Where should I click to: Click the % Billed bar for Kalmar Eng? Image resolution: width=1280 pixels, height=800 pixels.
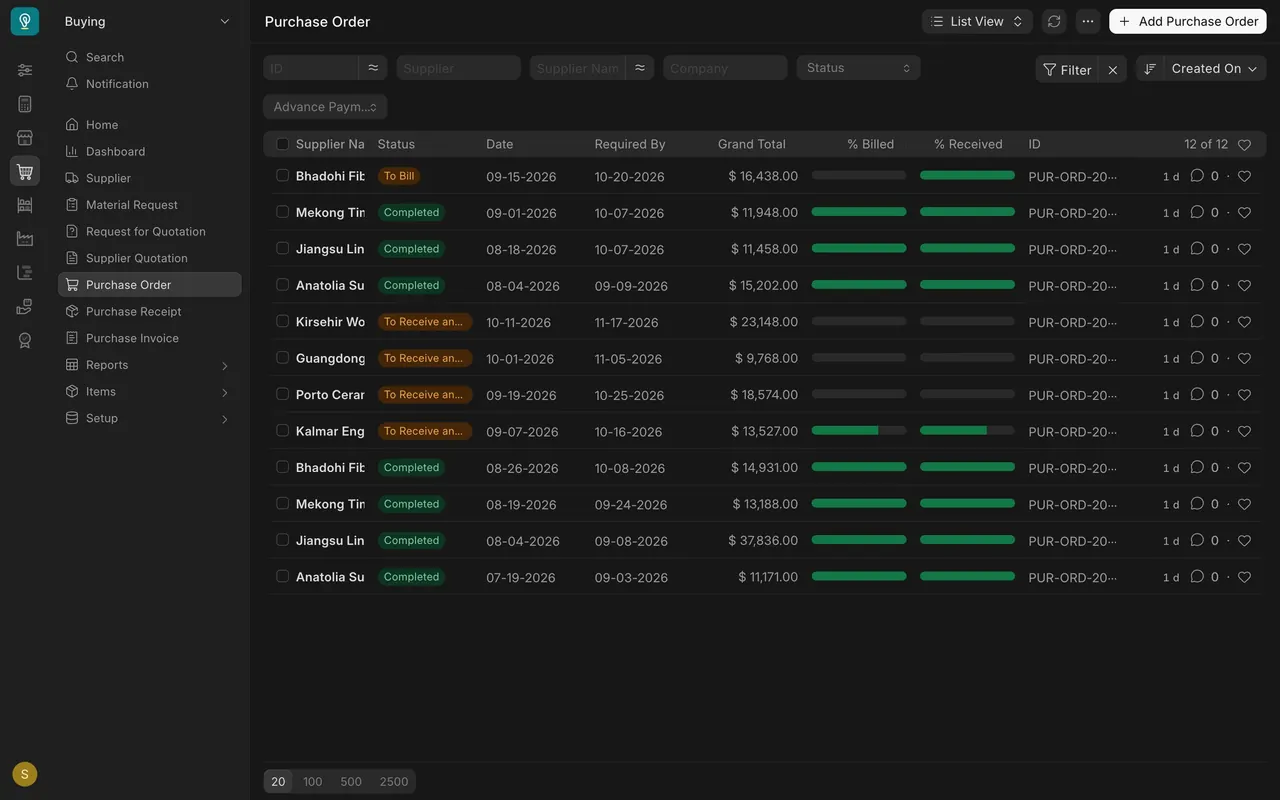click(859, 430)
